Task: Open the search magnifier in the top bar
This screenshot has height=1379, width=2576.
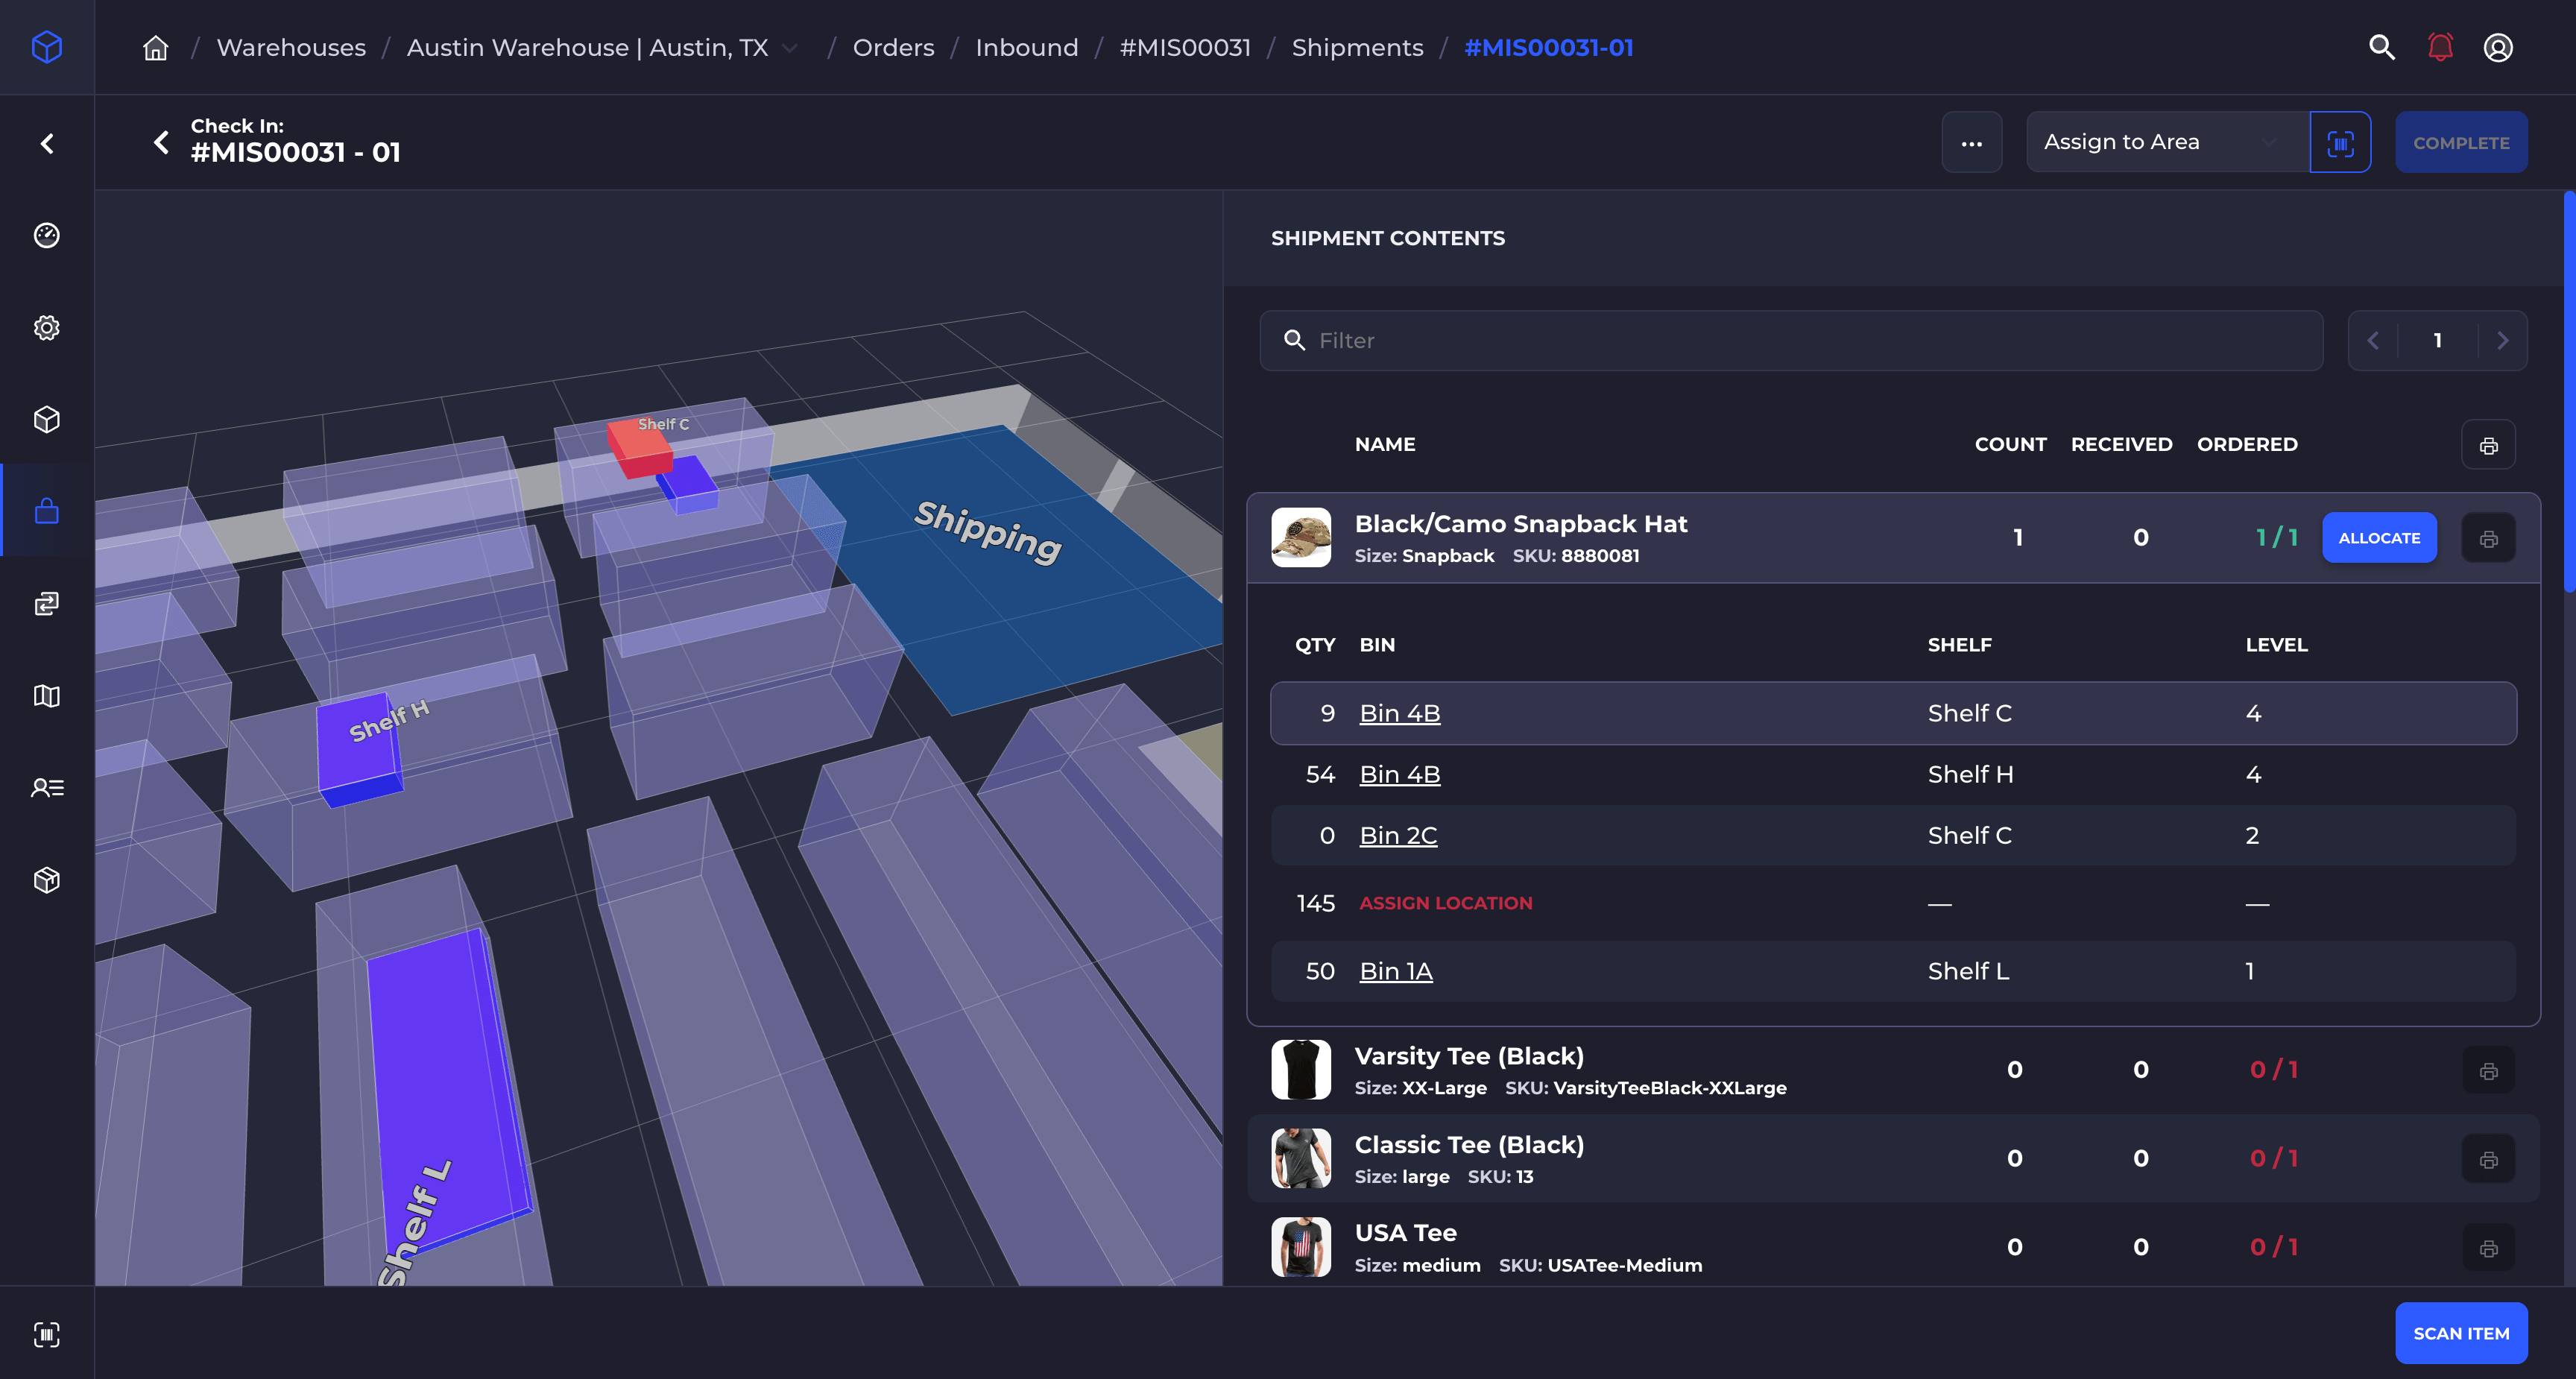Action: [2382, 47]
